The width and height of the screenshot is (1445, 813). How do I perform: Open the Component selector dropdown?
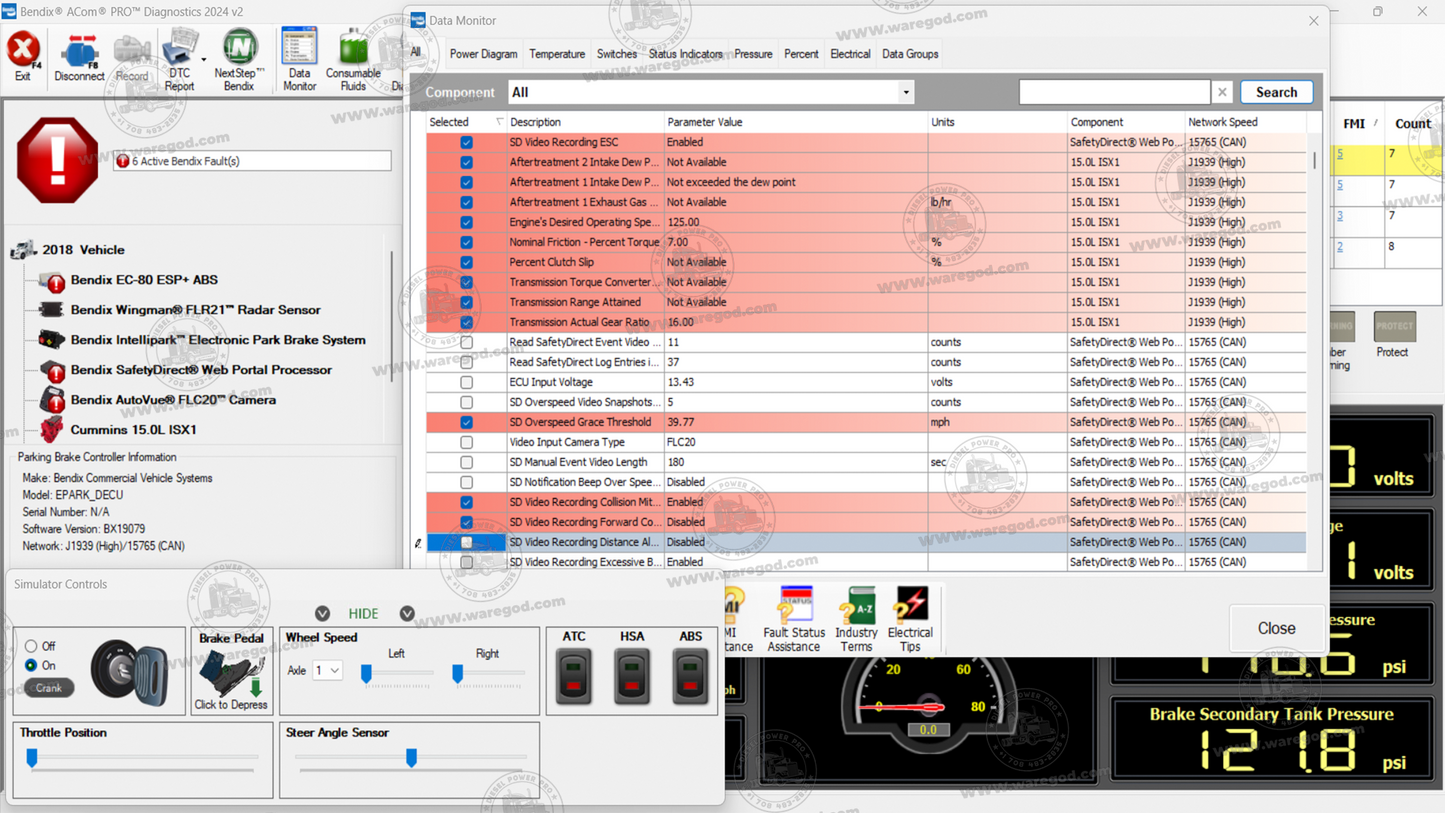906,91
